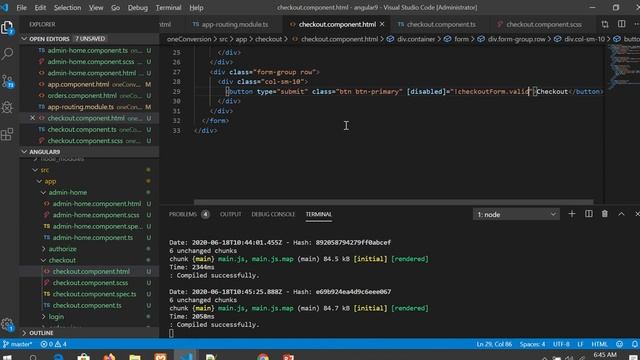Maximize terminal panel with up chevron

tap(621, 214)
